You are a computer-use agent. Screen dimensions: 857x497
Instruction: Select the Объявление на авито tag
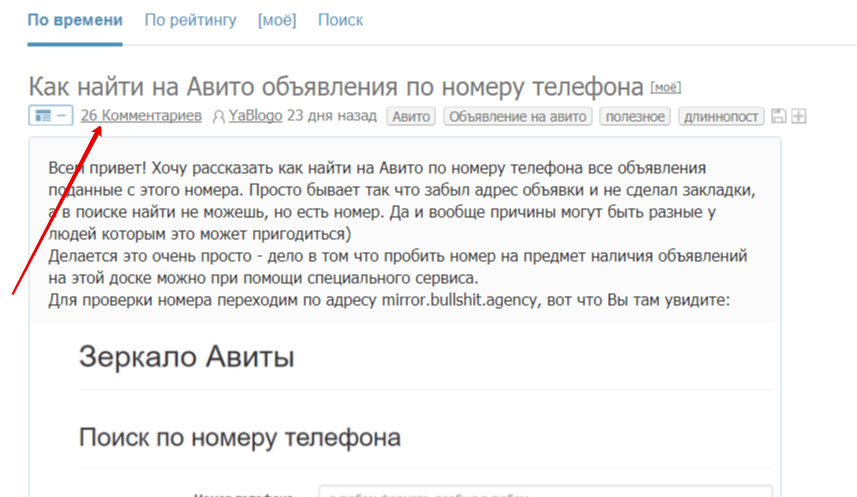click(x=518, y=116)
